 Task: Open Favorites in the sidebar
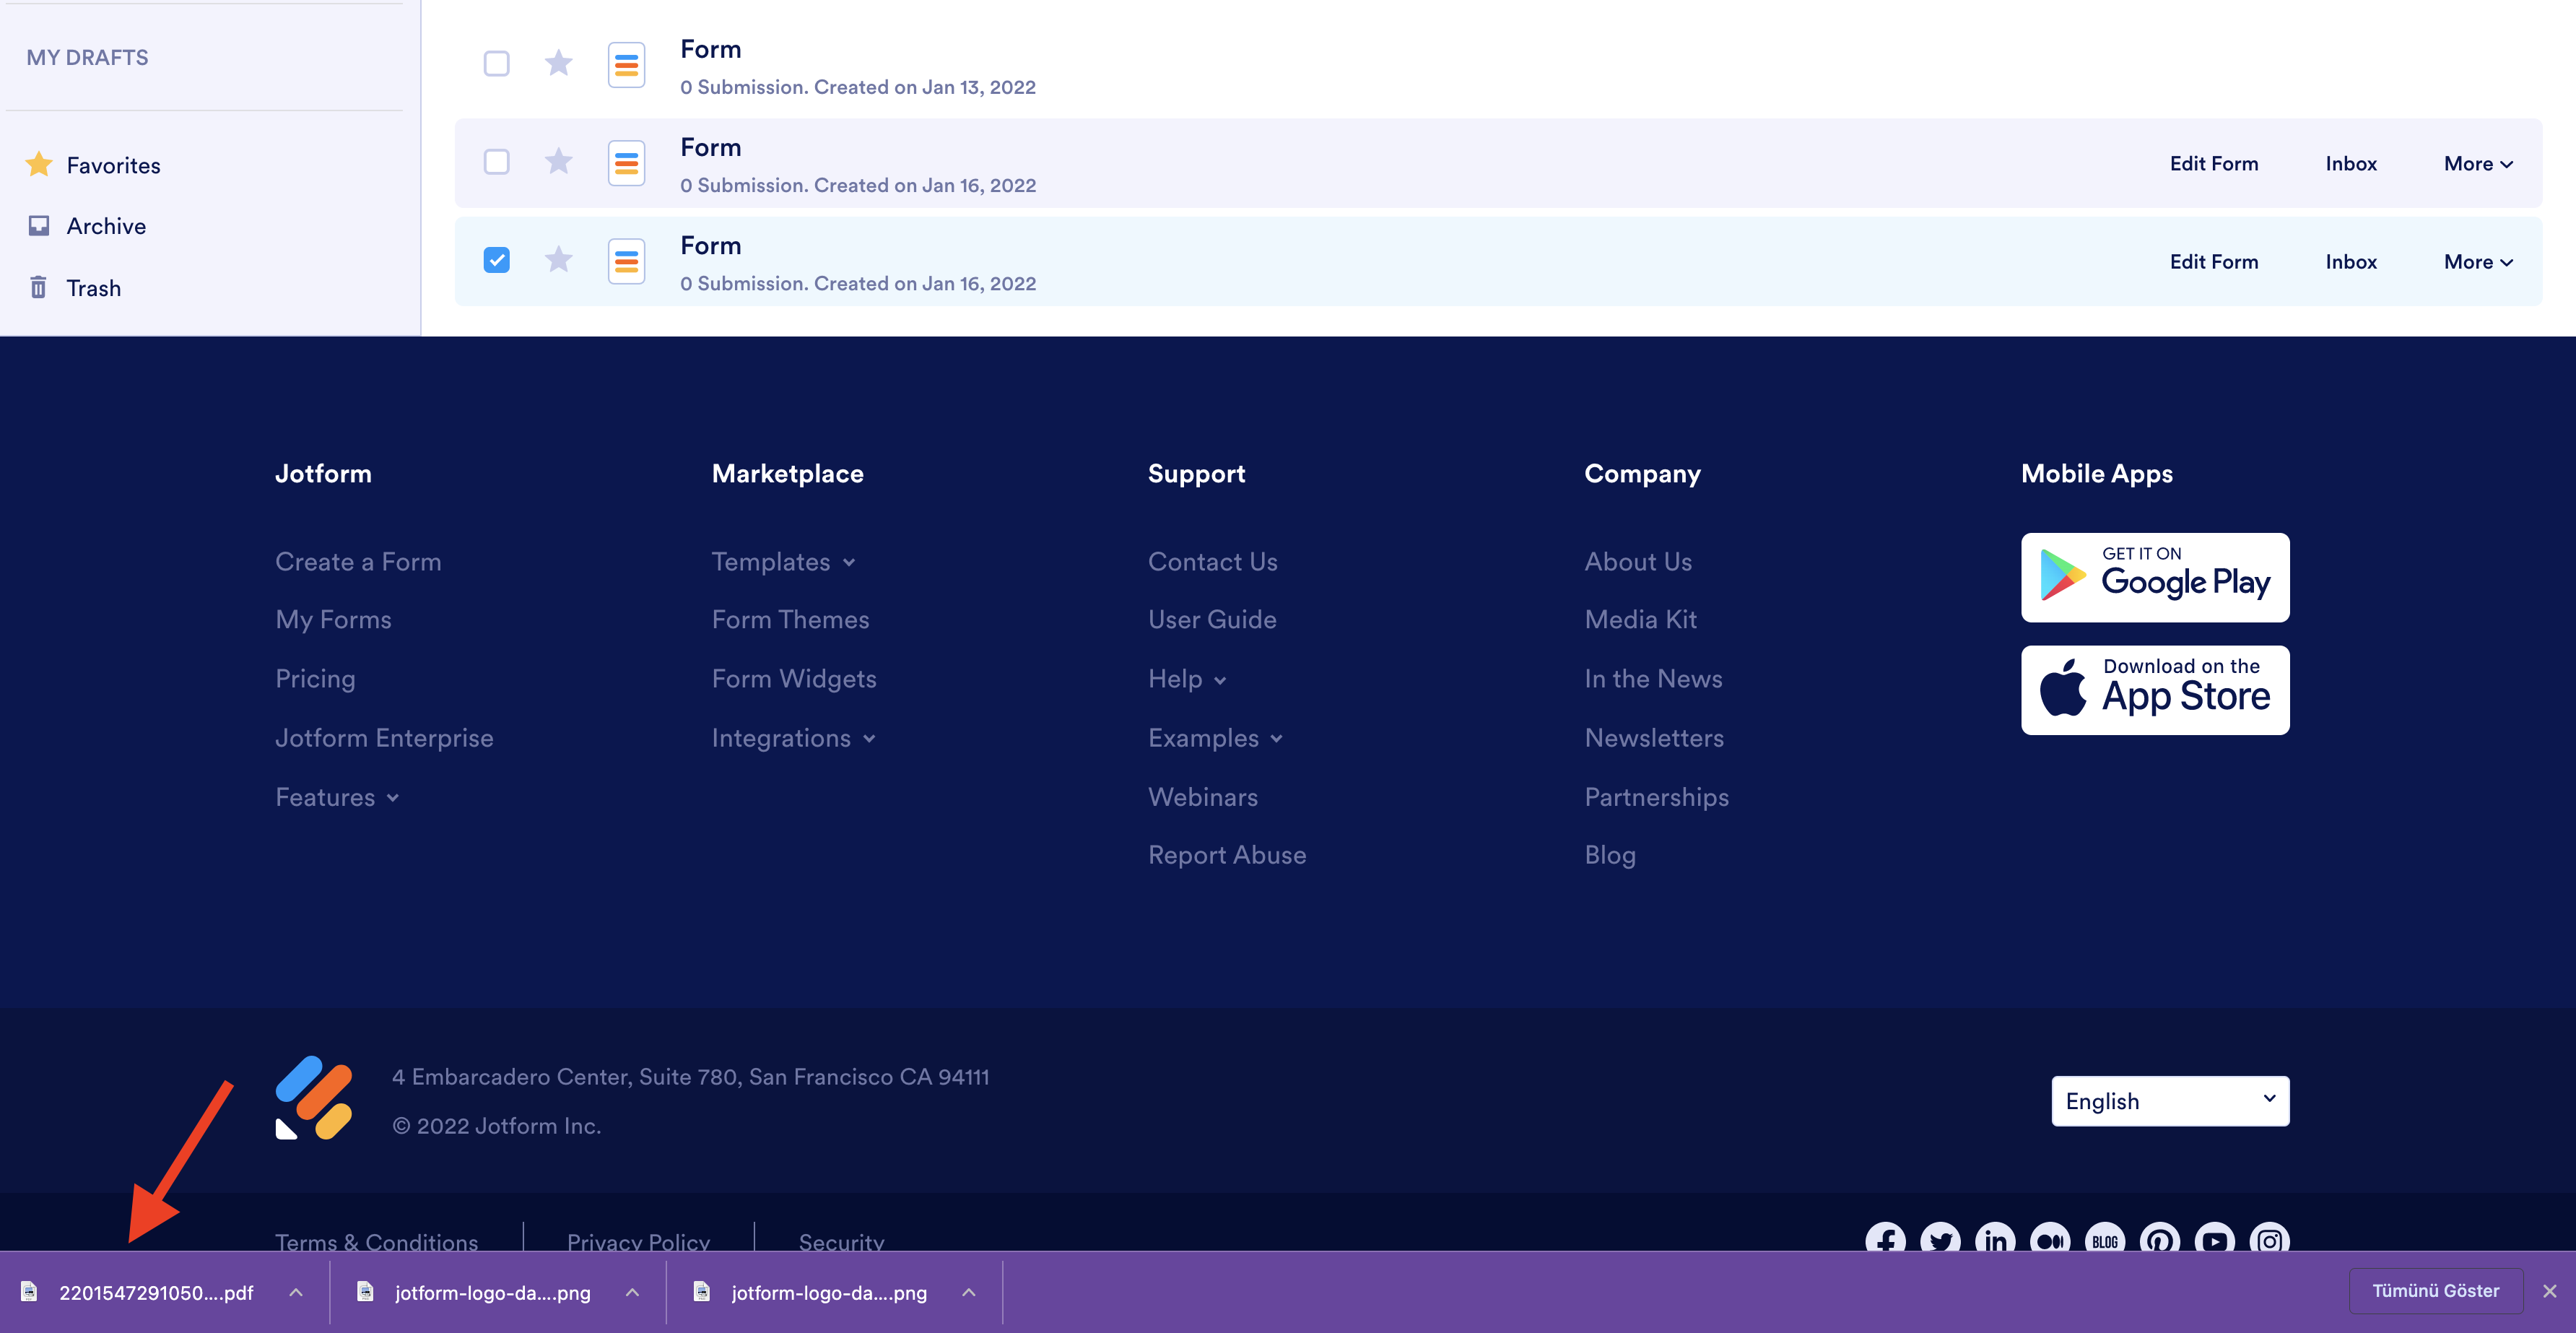pos(113,165)
